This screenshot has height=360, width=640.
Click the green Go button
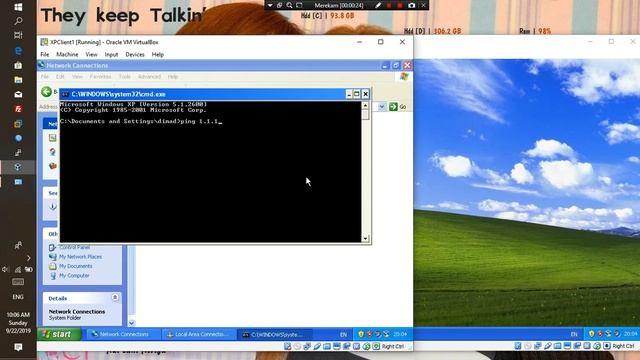coord(397,107)
